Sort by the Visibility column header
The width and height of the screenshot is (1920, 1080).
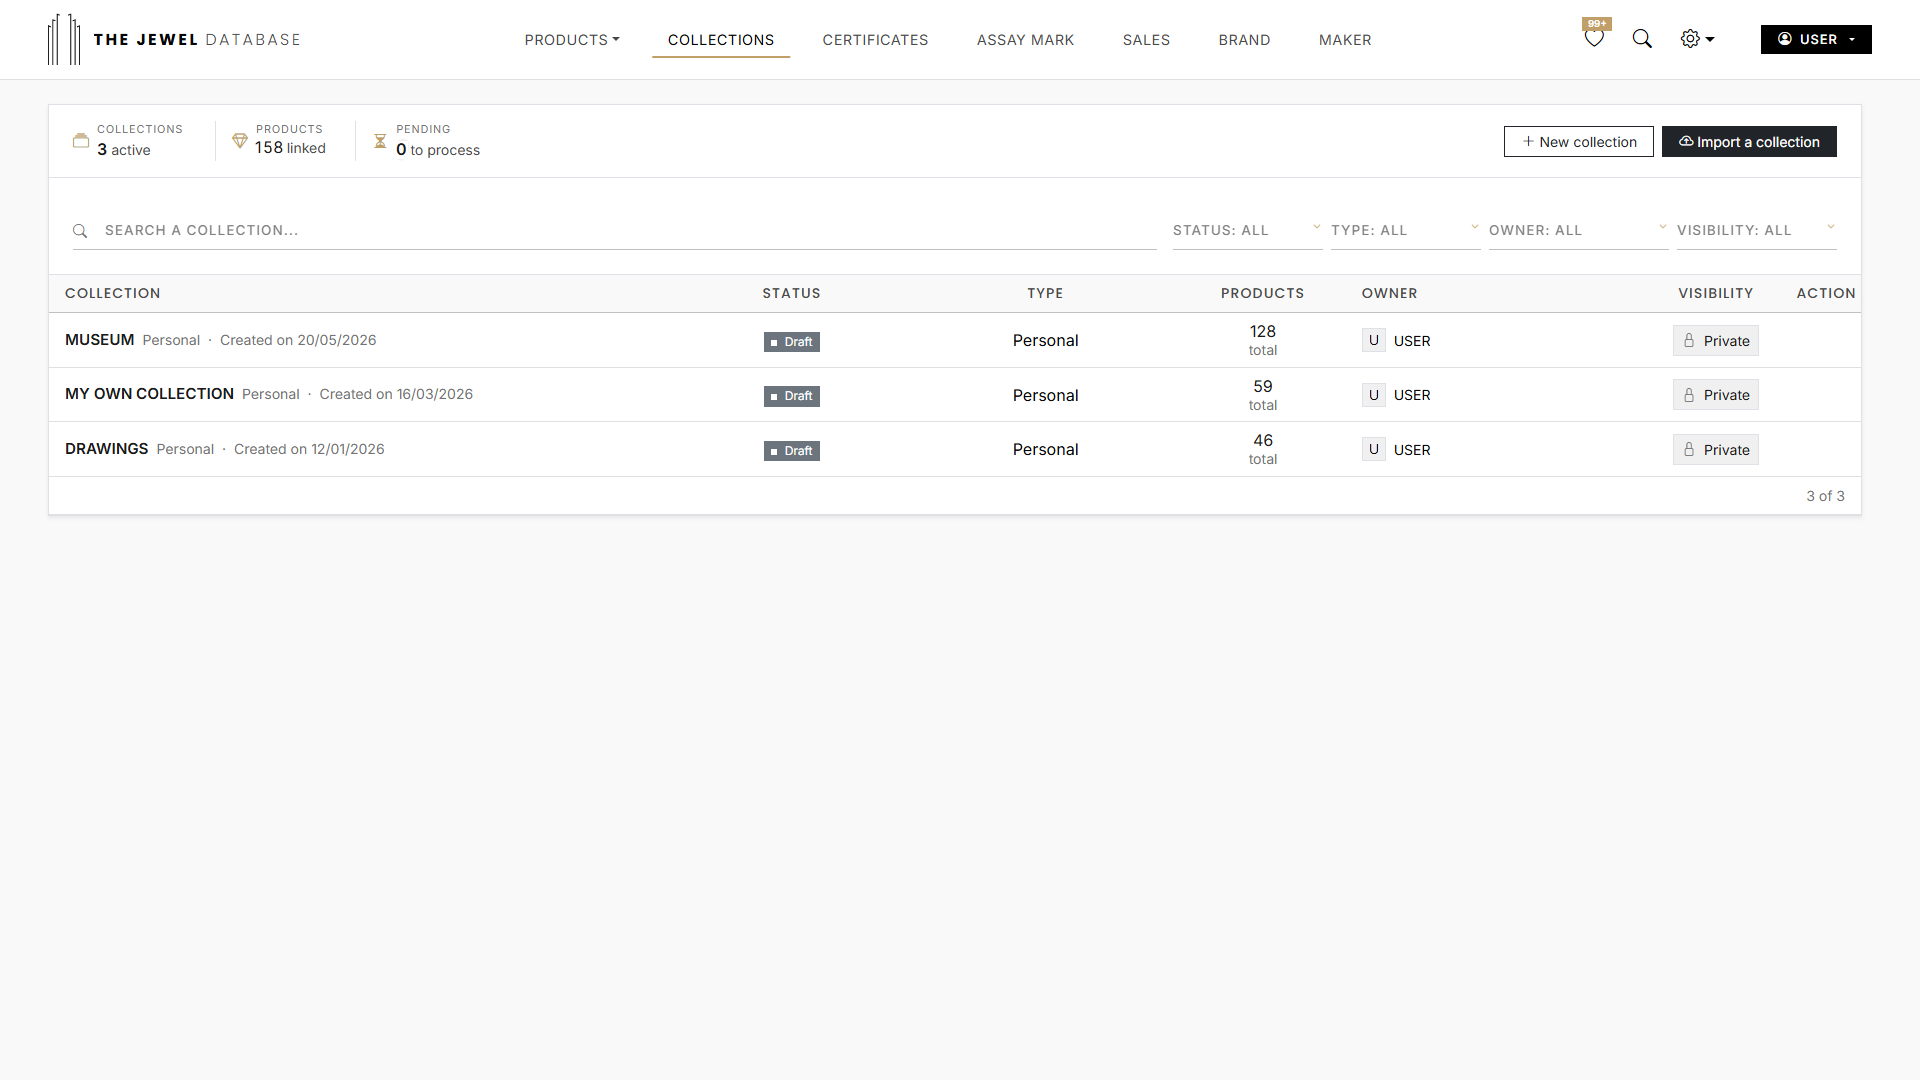(x=1715, y=293)
